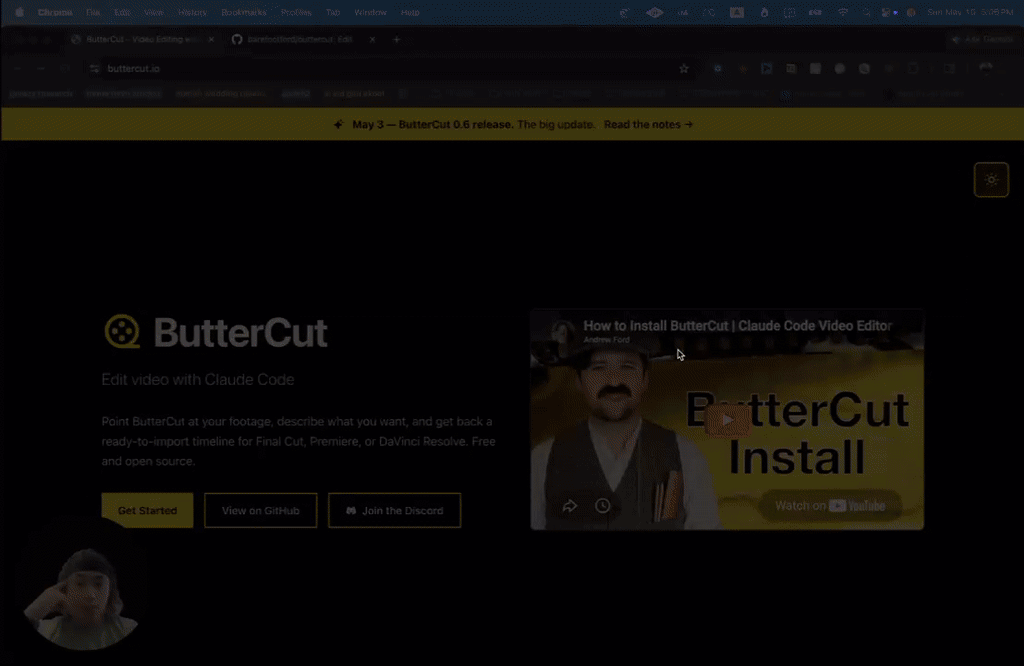Click the ButterCut film reel logo

pyautogui.click(x=122, y=332)
